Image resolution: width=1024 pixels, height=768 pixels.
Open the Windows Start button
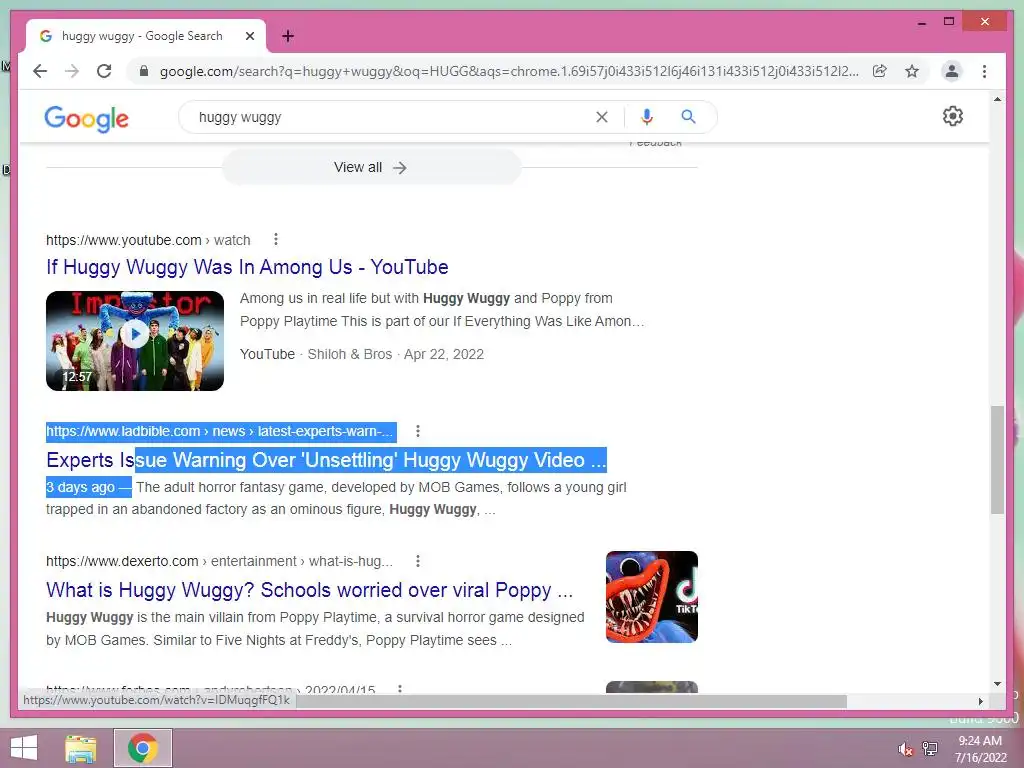click(x=24, y=748)
